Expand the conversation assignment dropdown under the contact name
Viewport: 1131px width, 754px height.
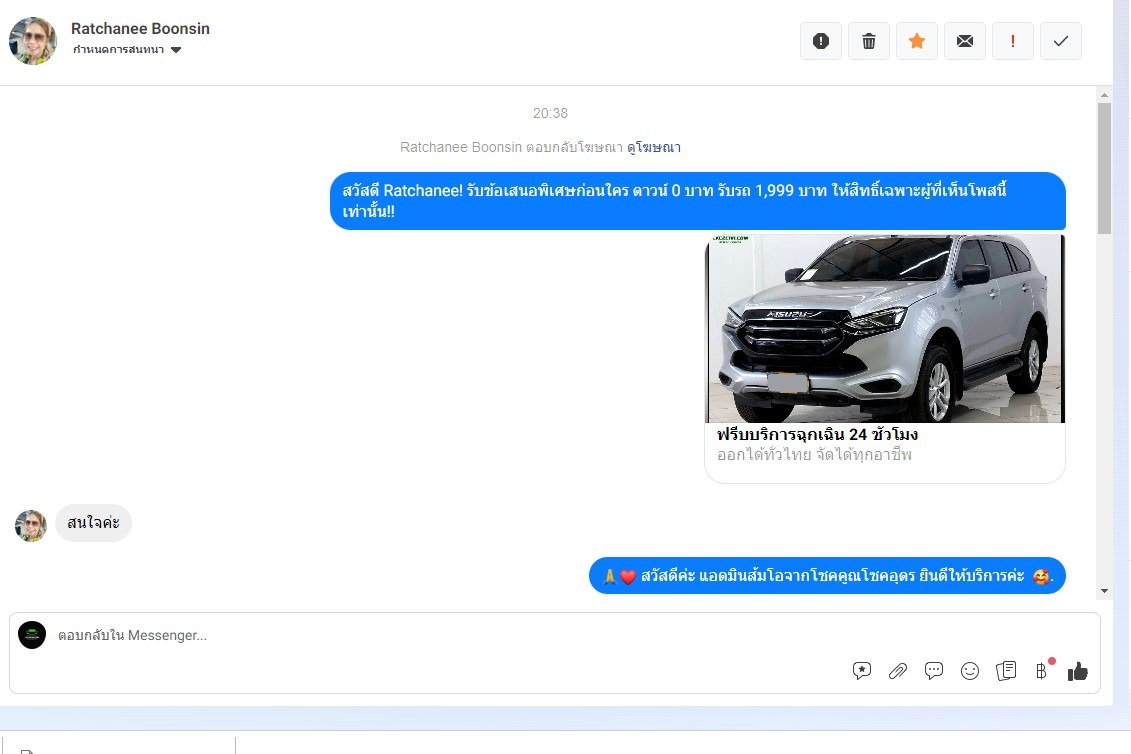click(x=127, y=50)
